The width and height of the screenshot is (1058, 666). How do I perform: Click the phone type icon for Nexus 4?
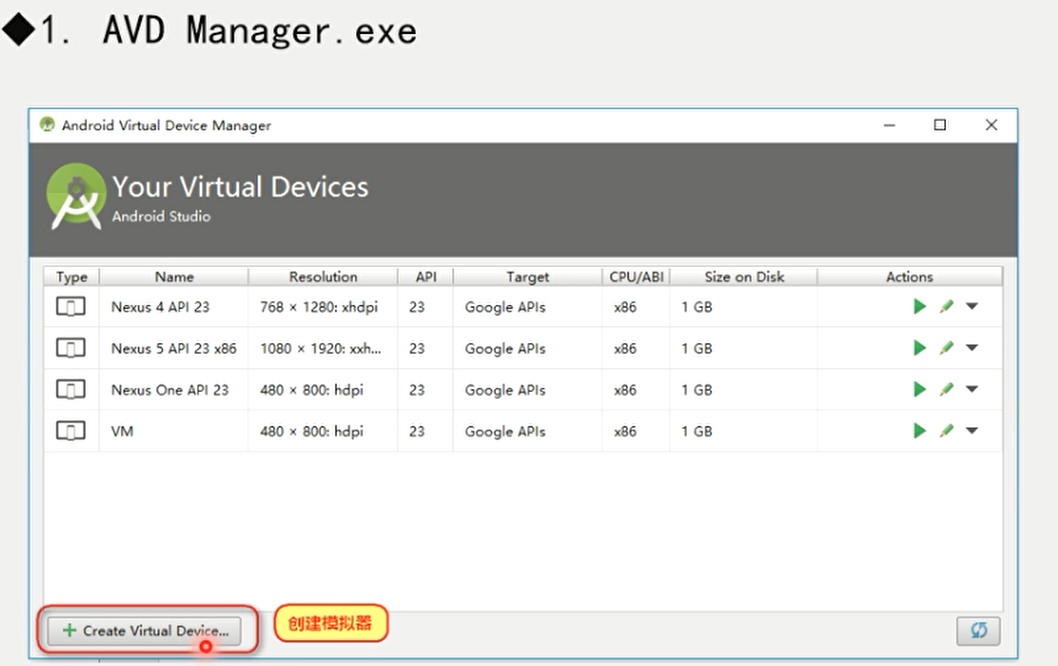pos(71,307)
